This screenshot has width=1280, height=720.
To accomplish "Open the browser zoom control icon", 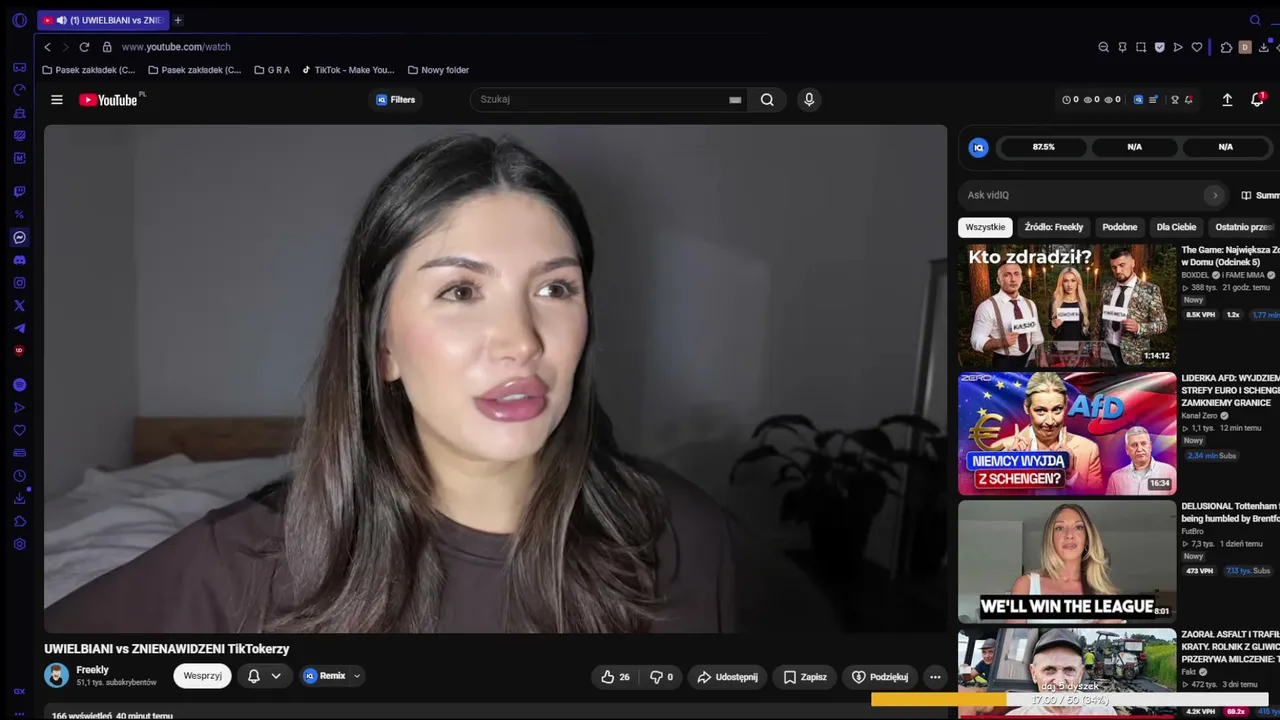I will point(1104,47).
